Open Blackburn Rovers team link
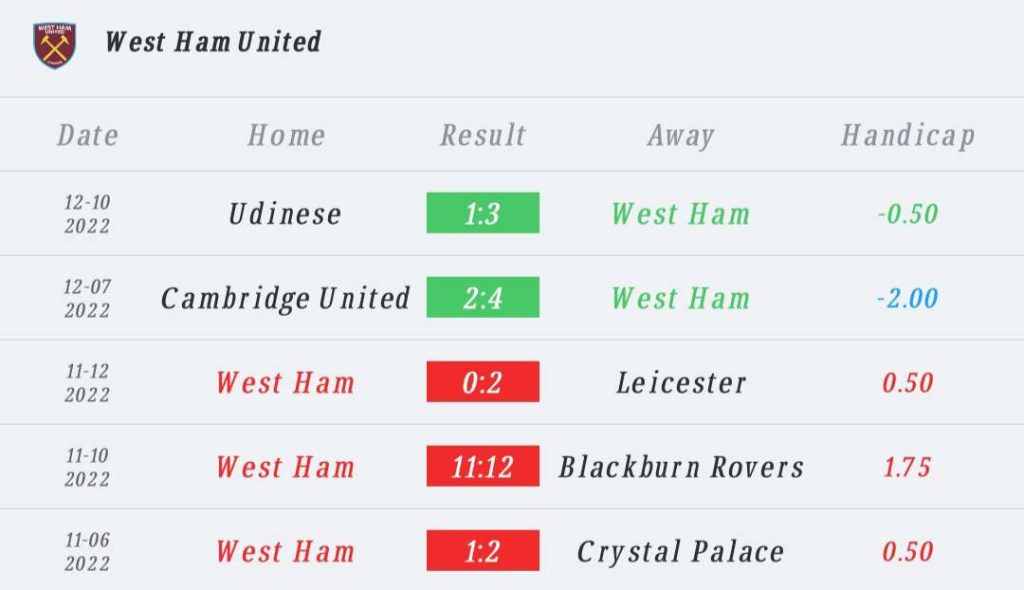The width and height of the screenshot is (1024, 590). [x=680, y=467]
